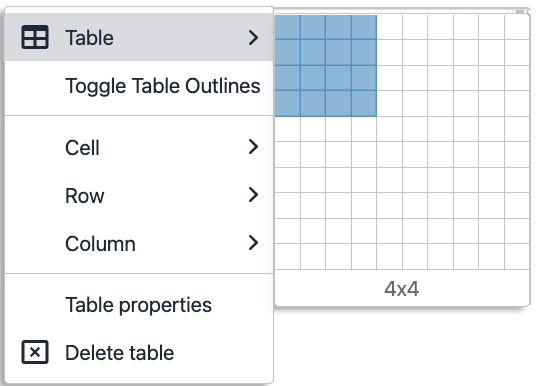Select the Column menu entry
The height and width of the screenshot is (386, 536).
tap(139, 243)
